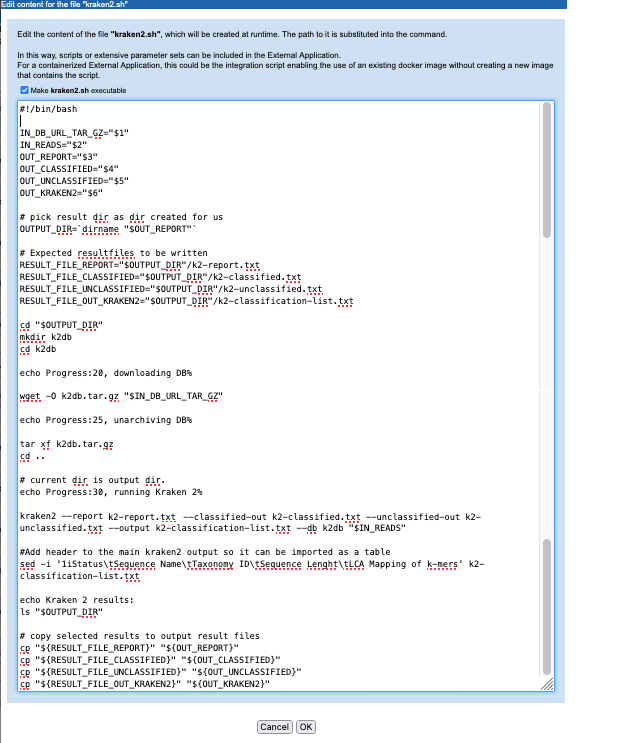The image size is (639, 743).
Task: Click the comment '# pick result dir as dir created for us'
Action: (121, 217)
